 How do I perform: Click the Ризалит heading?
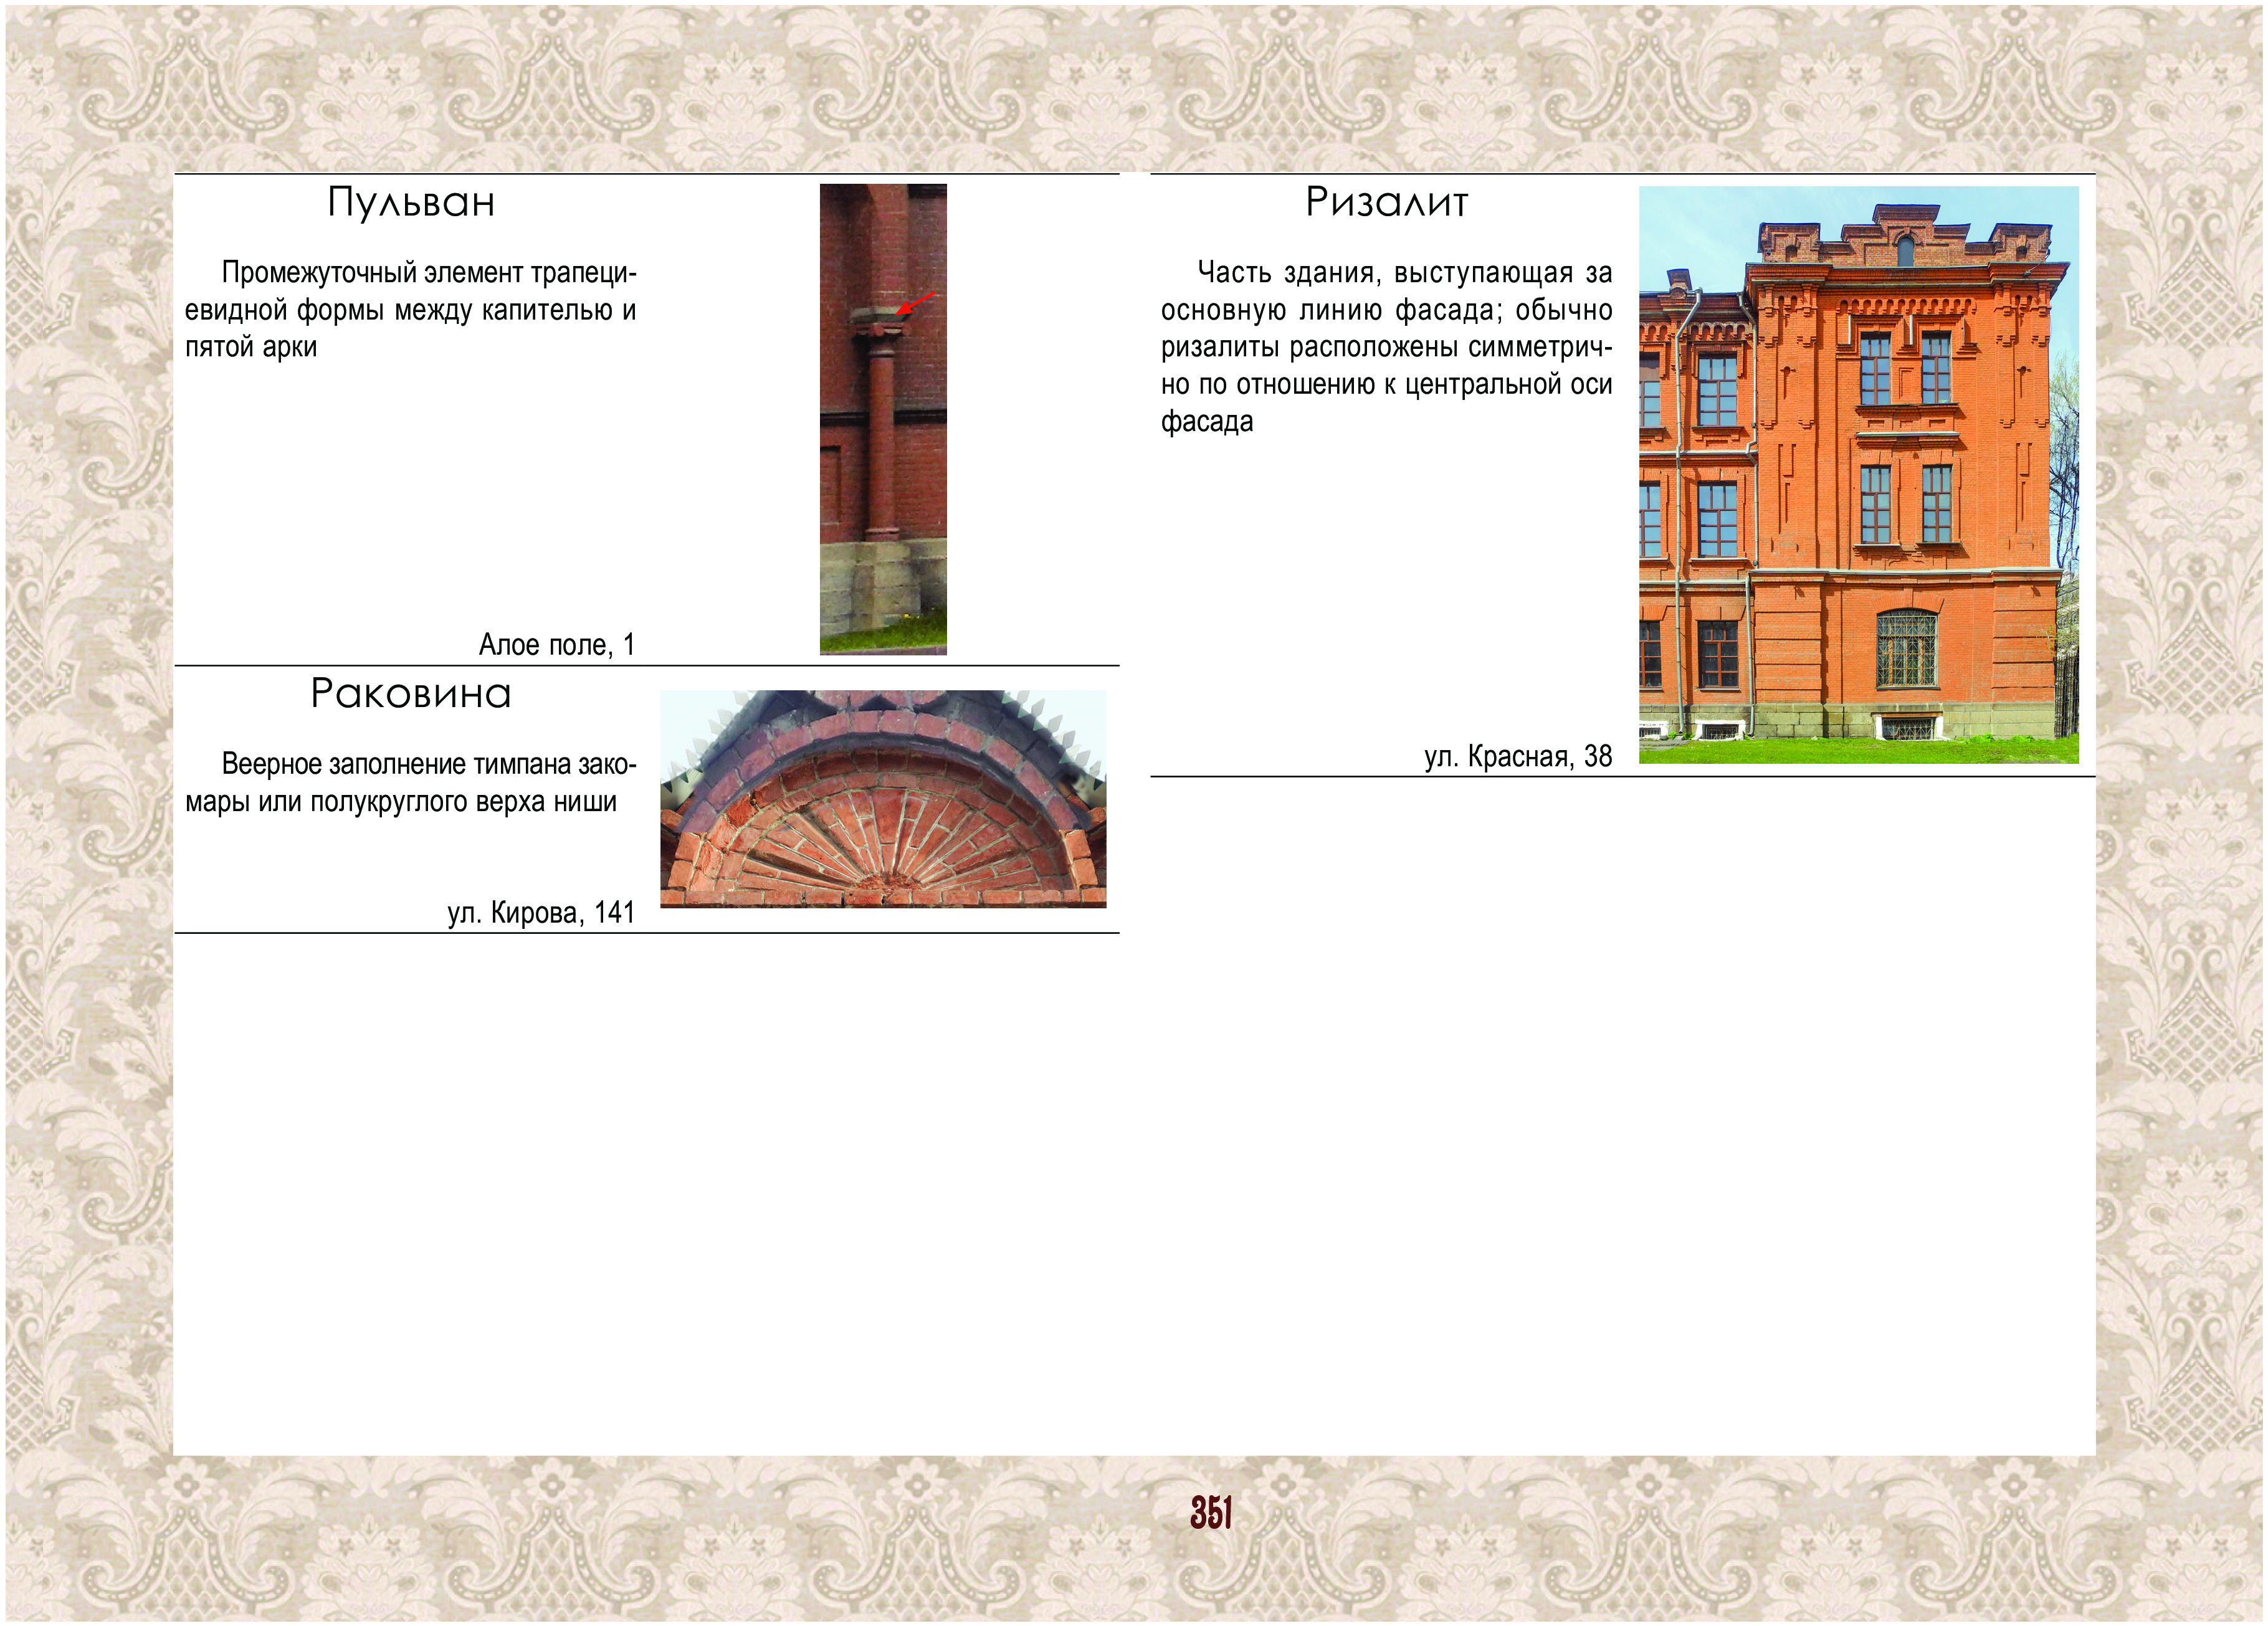click(1387, 203)
